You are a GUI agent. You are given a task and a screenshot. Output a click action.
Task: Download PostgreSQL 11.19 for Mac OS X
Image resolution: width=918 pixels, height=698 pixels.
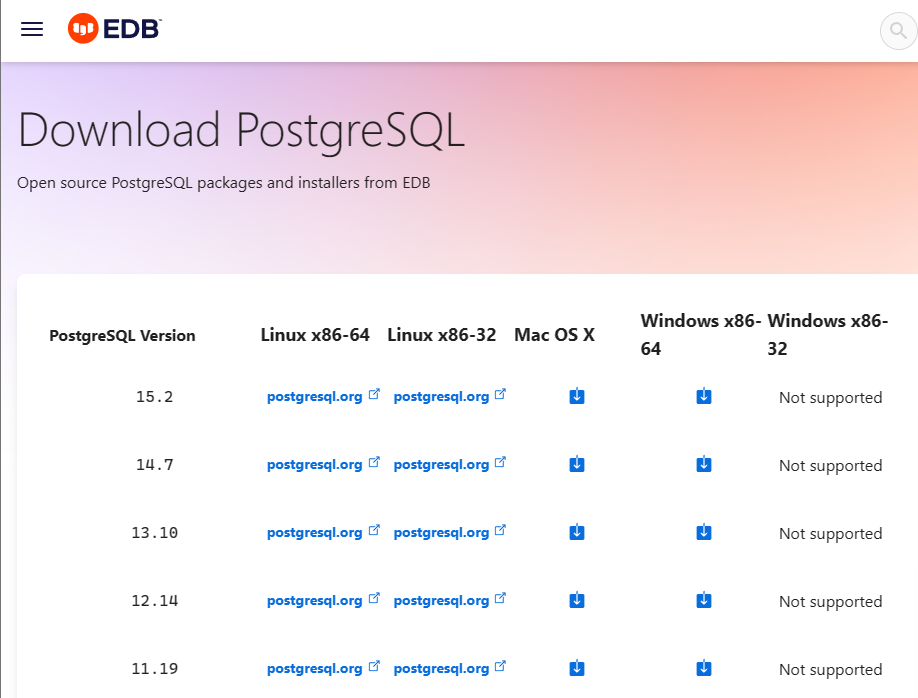click(577, 668)
